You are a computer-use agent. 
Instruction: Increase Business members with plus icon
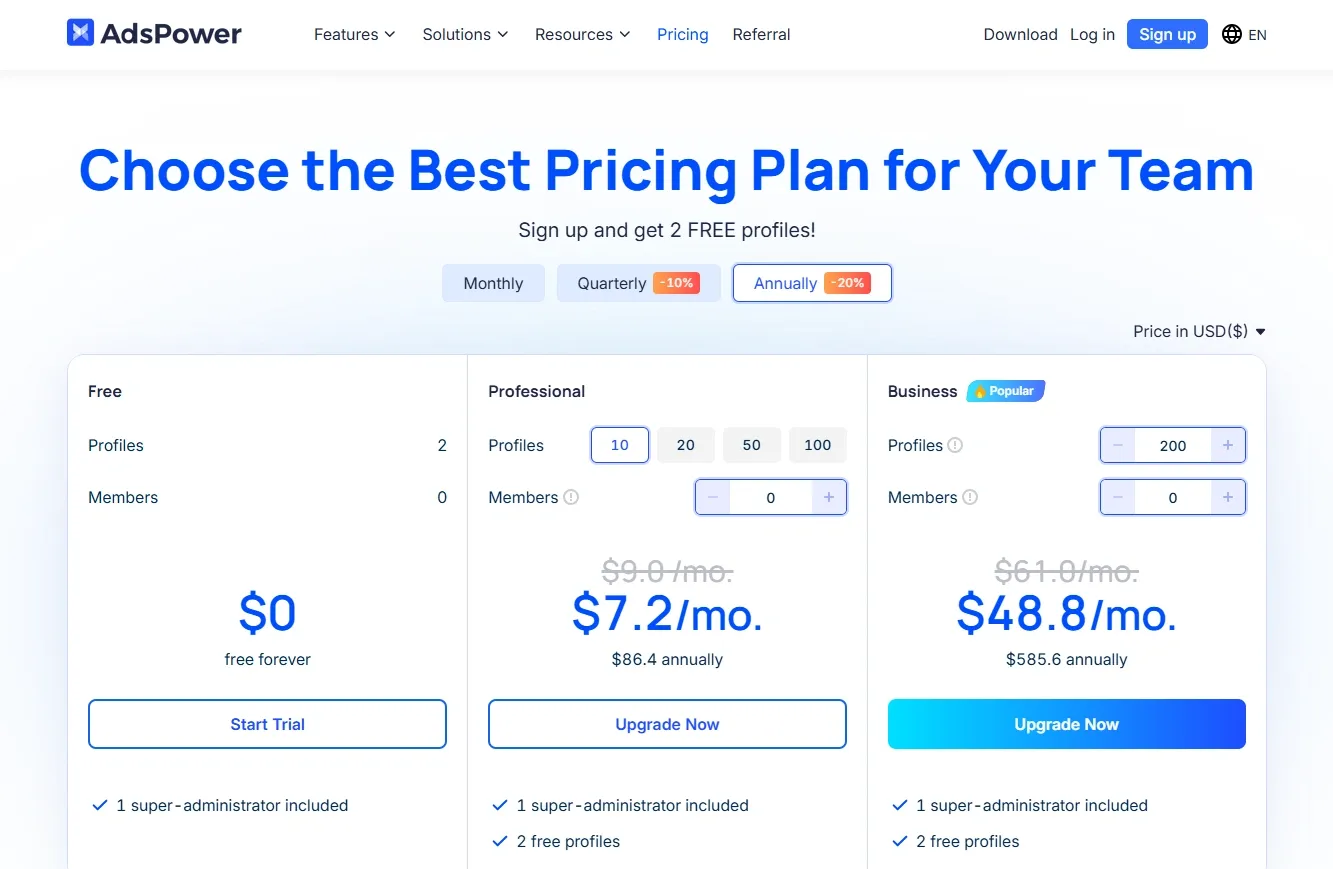1228,497
